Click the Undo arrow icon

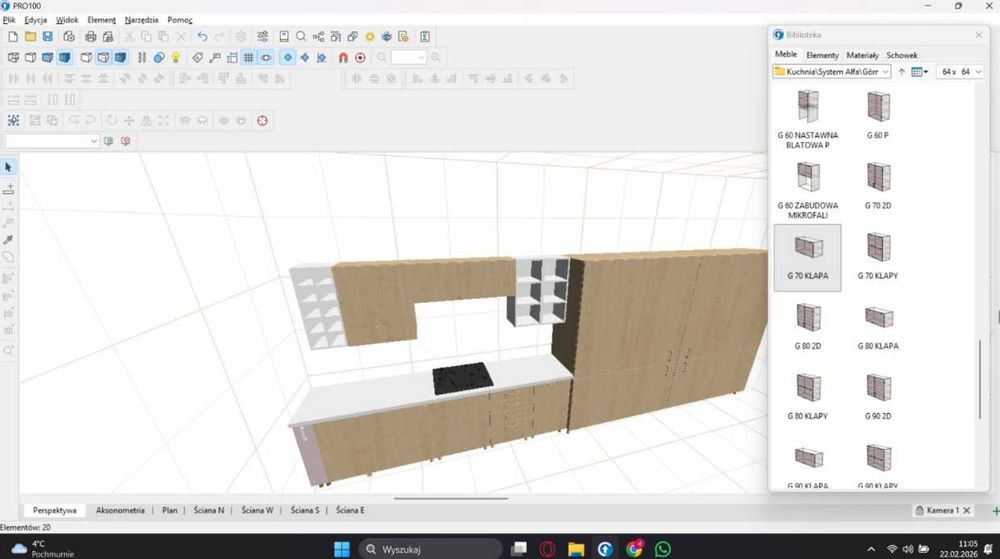[203, 37]
